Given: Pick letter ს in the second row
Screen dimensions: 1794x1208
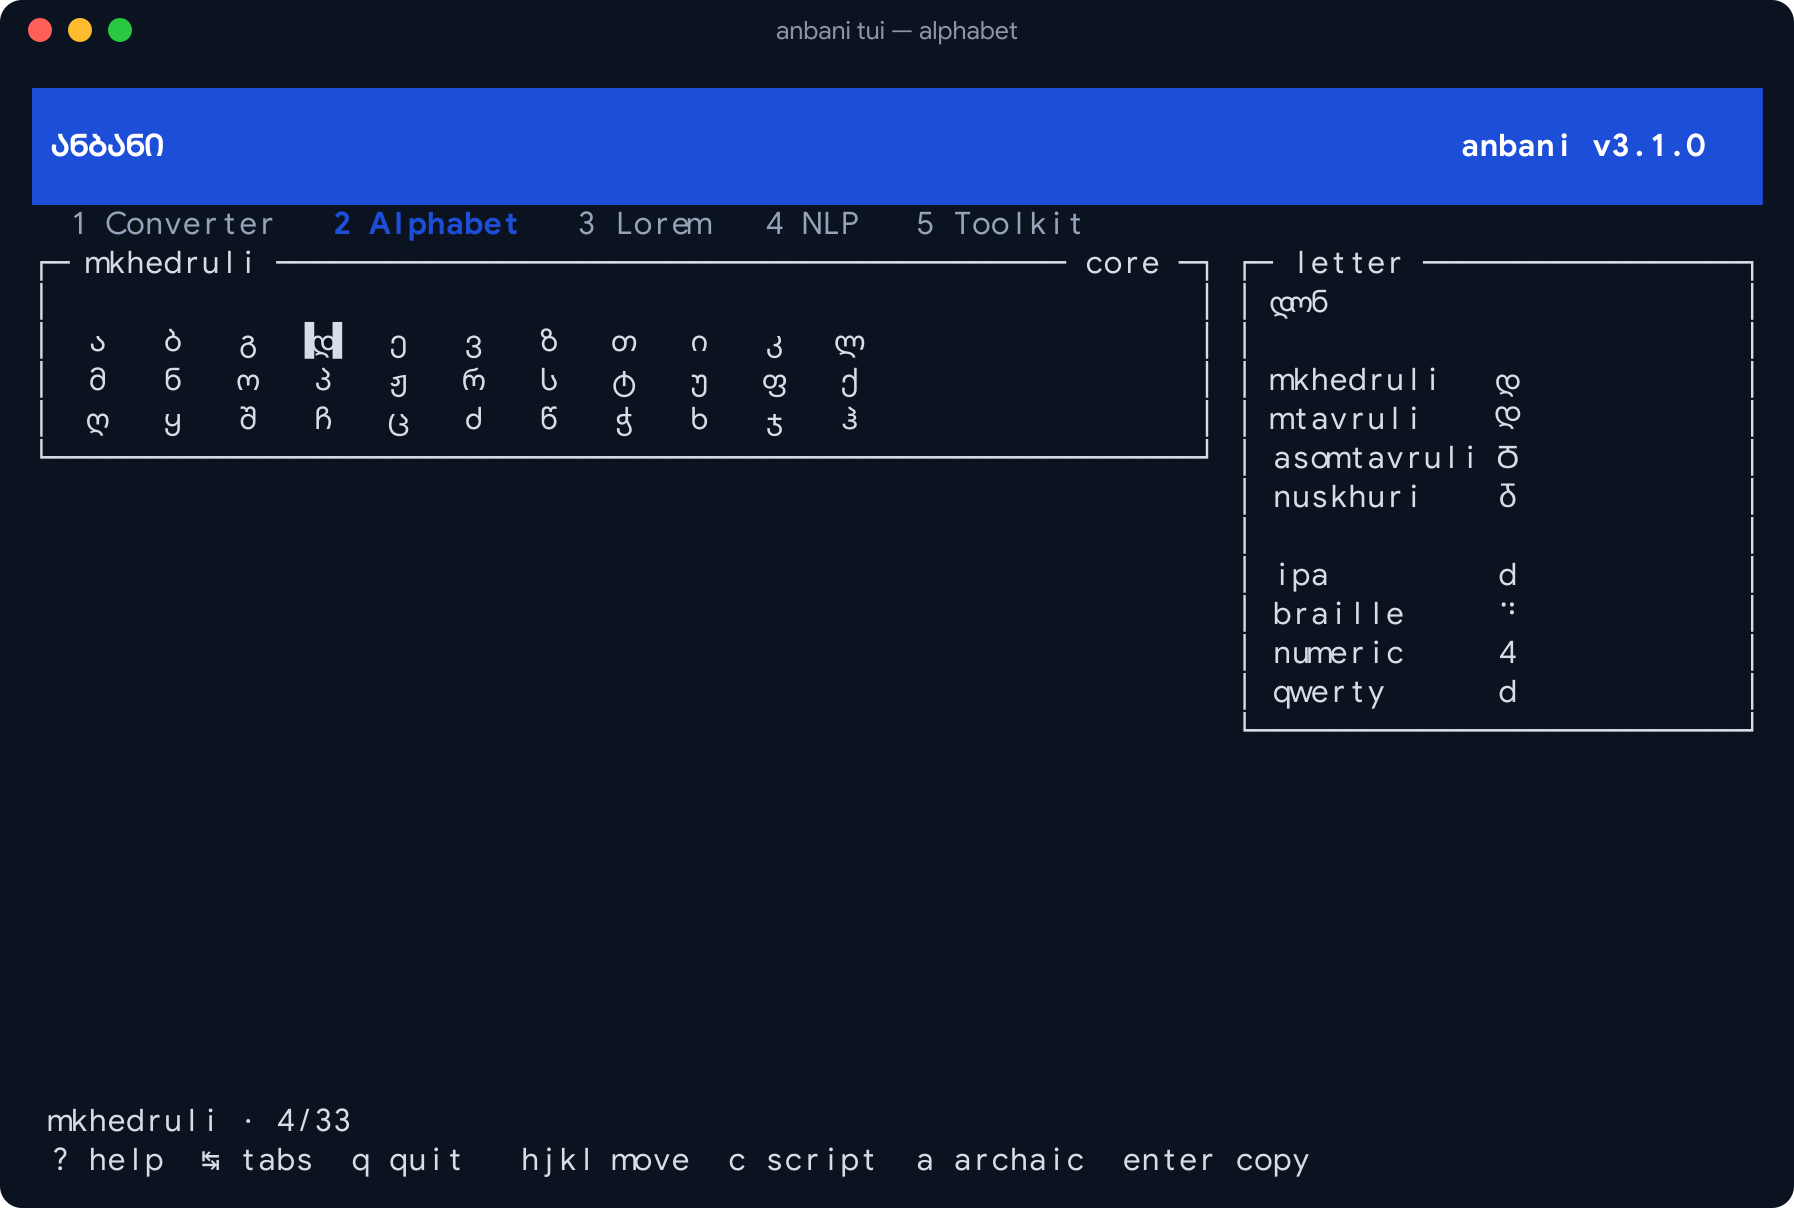Looking at the screenshot, I should tap(548, 380).
